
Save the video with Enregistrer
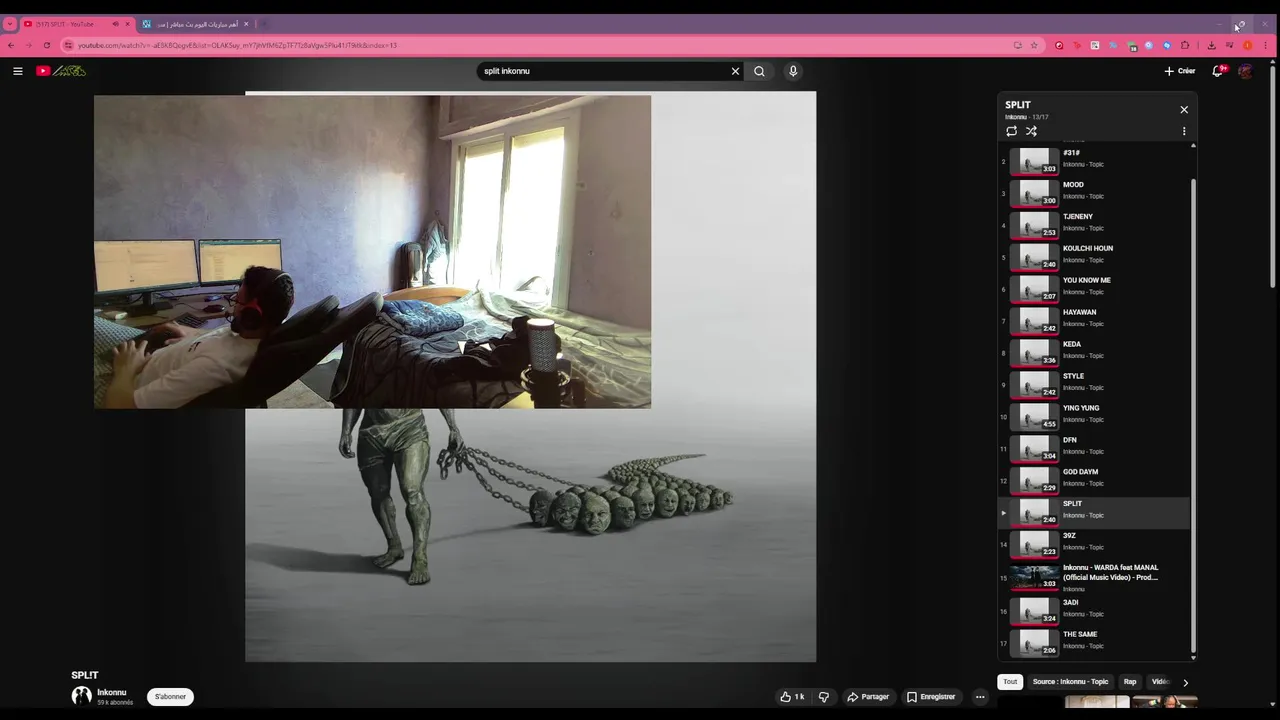click(931, 697)
